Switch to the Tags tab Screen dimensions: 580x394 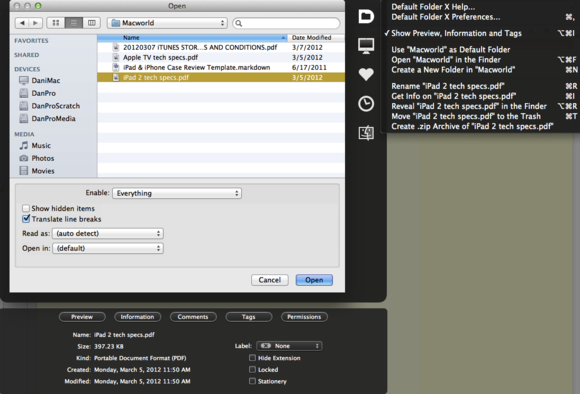tap(249, 317)
